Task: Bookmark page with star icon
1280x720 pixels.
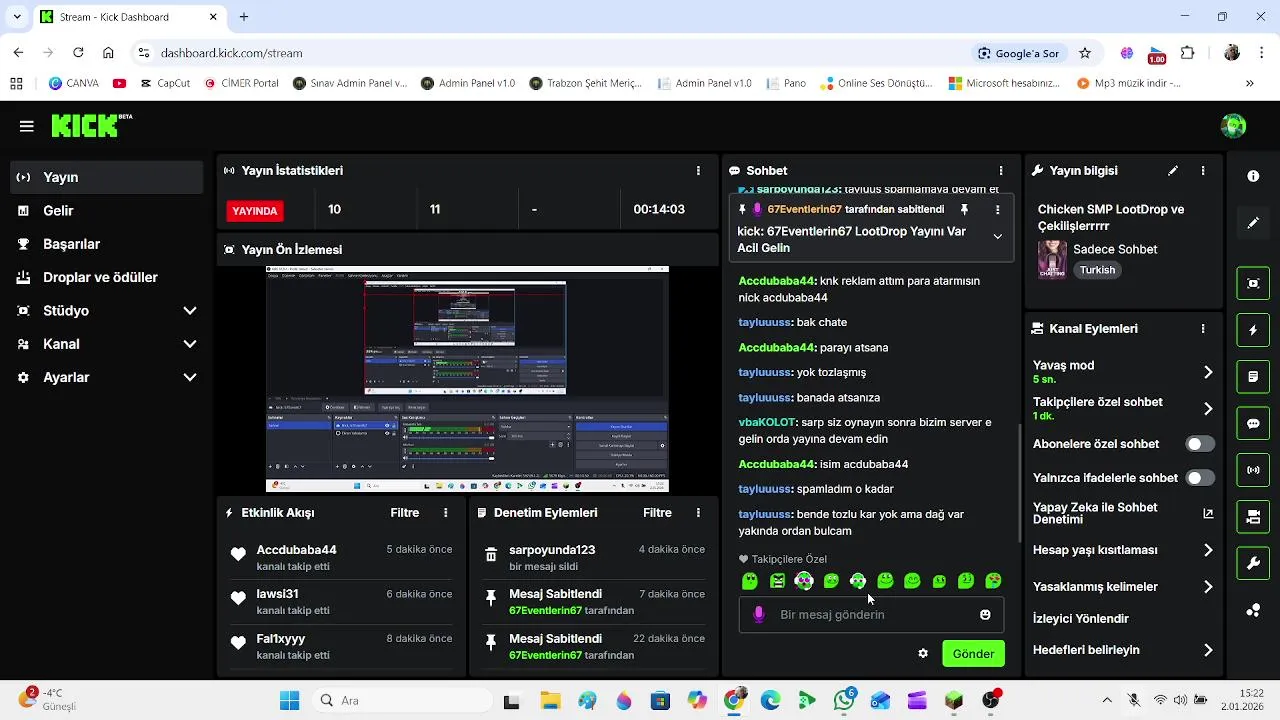Action: pyautogui.click(x=1085, y=53)
